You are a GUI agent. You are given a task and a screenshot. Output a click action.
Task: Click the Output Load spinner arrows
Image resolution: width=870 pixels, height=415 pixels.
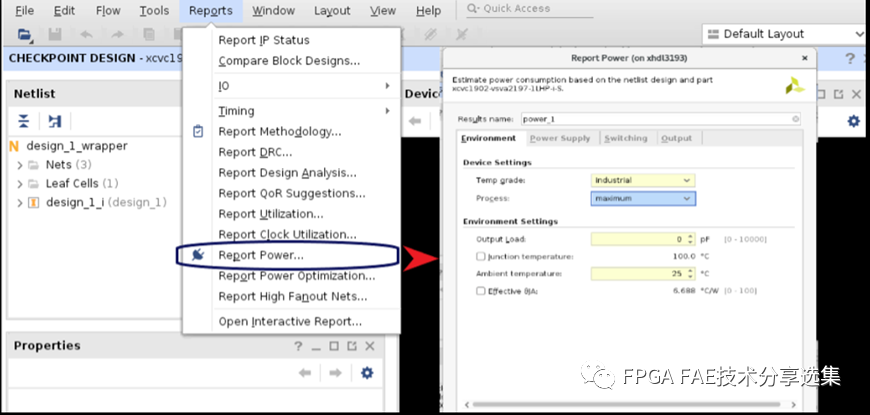pos(690,239)
